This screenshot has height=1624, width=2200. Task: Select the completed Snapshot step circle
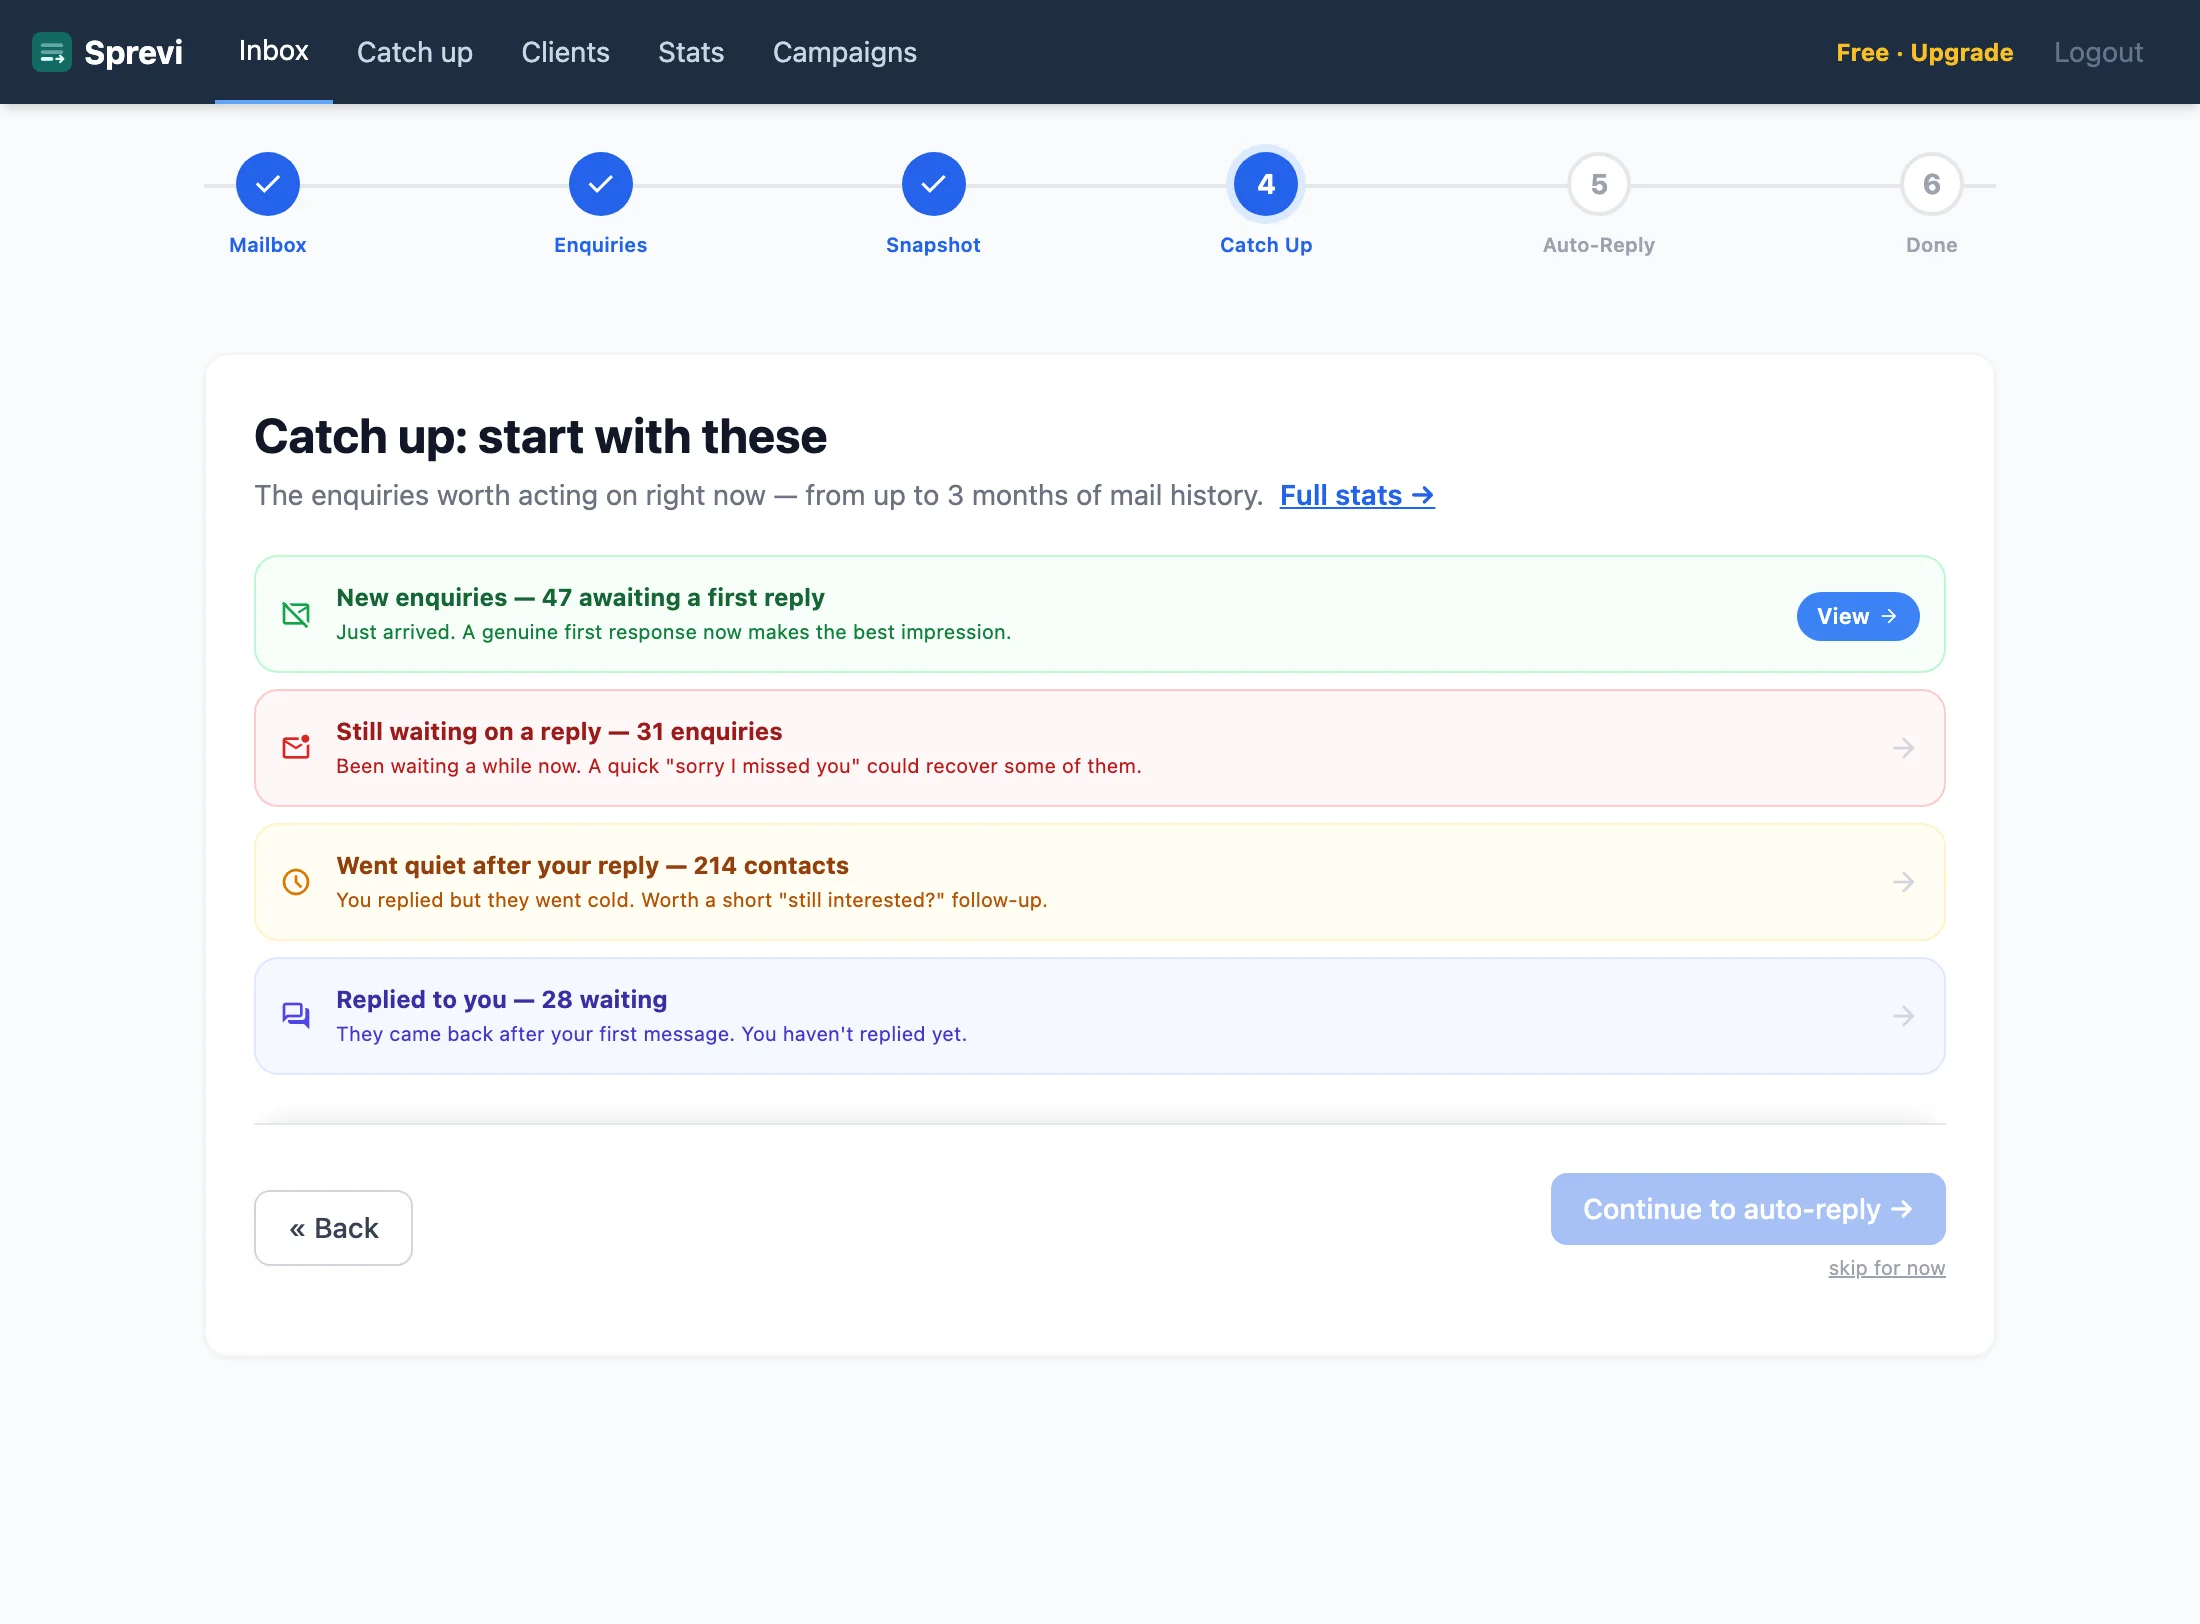pyautogui.click(x=934, y=184)
